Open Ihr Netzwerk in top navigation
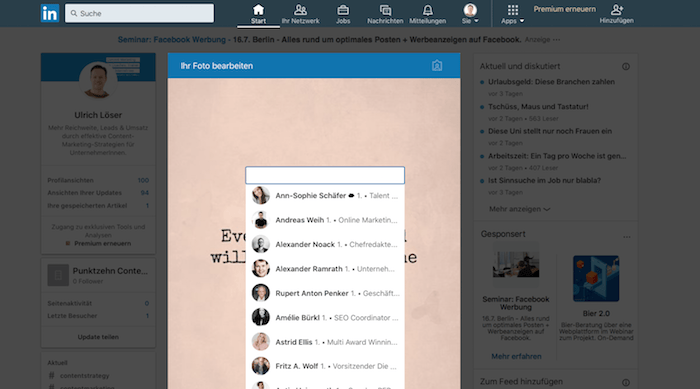This screenshot has height=389, width=700. click(x=300, y=14)
